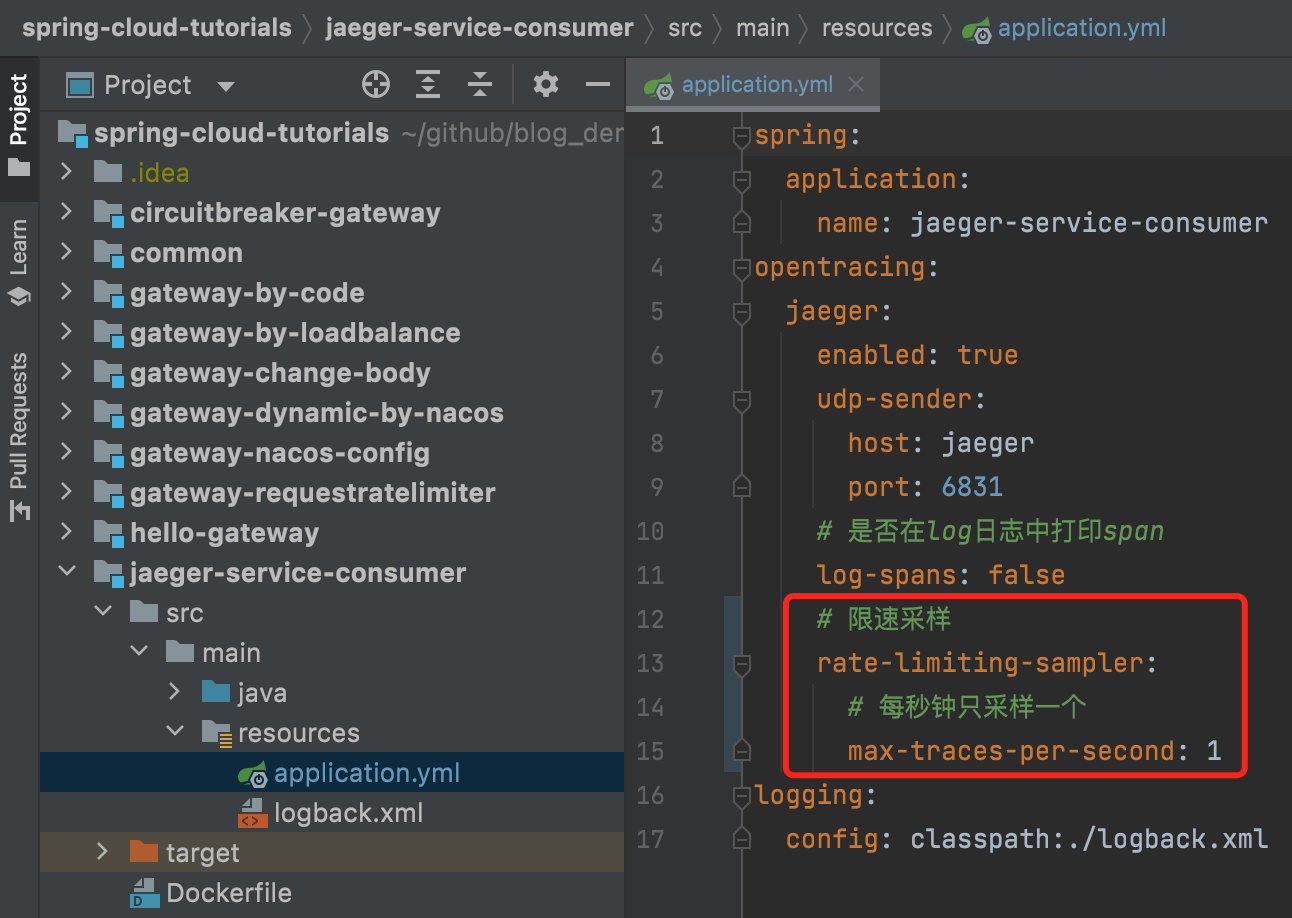Screen dimensions: 1292x918
Task: Expand the gateway-by-code module chevron
Action: tap(66, 292)
